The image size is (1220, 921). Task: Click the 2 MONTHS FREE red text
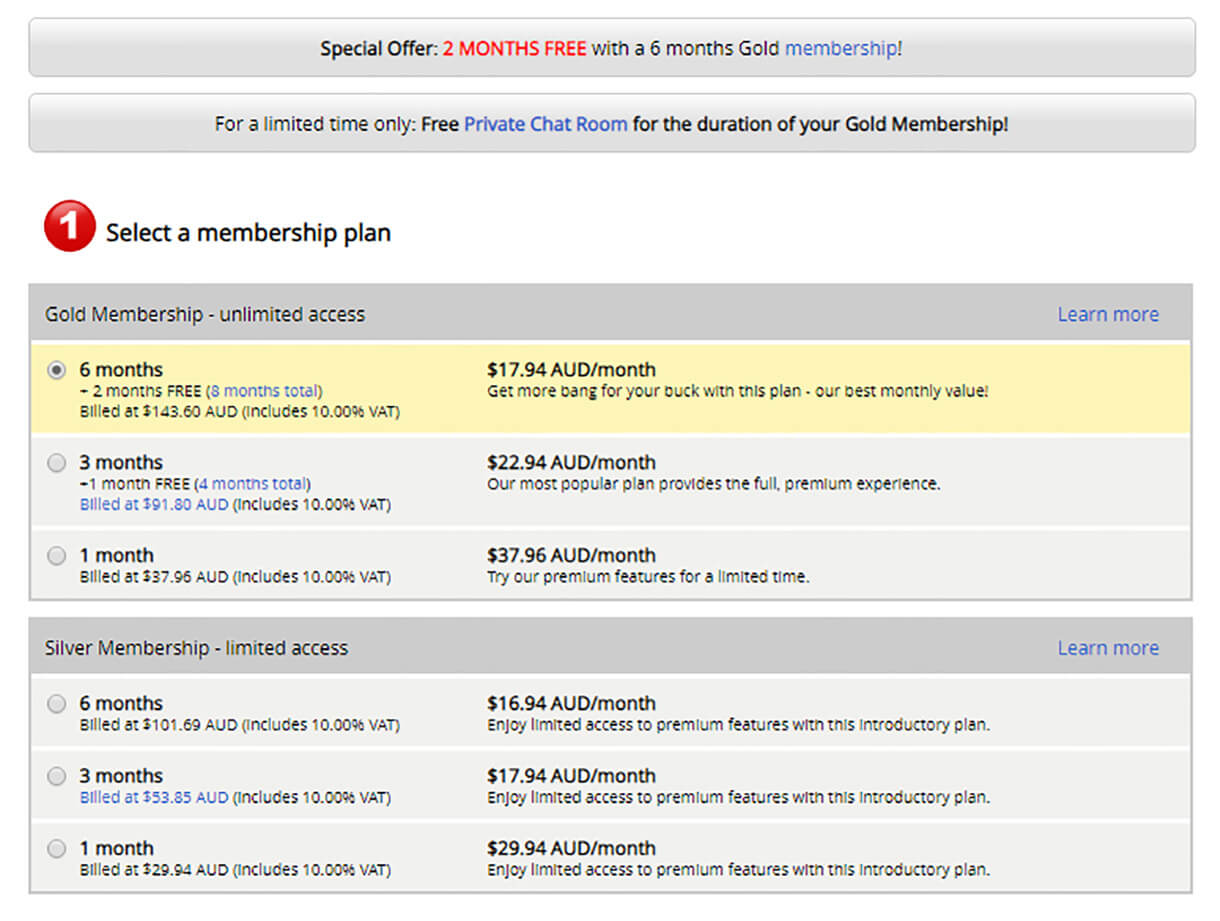tap(514, 48)
